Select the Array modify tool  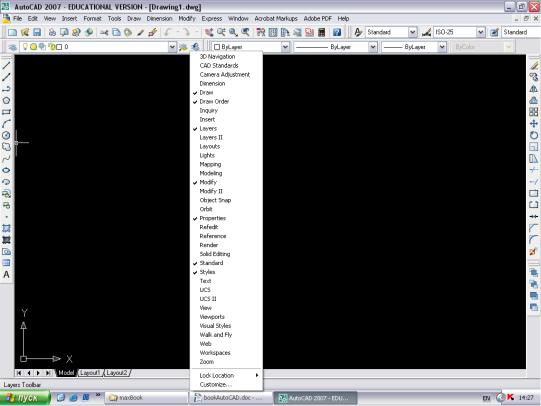[x=534, y=112]
